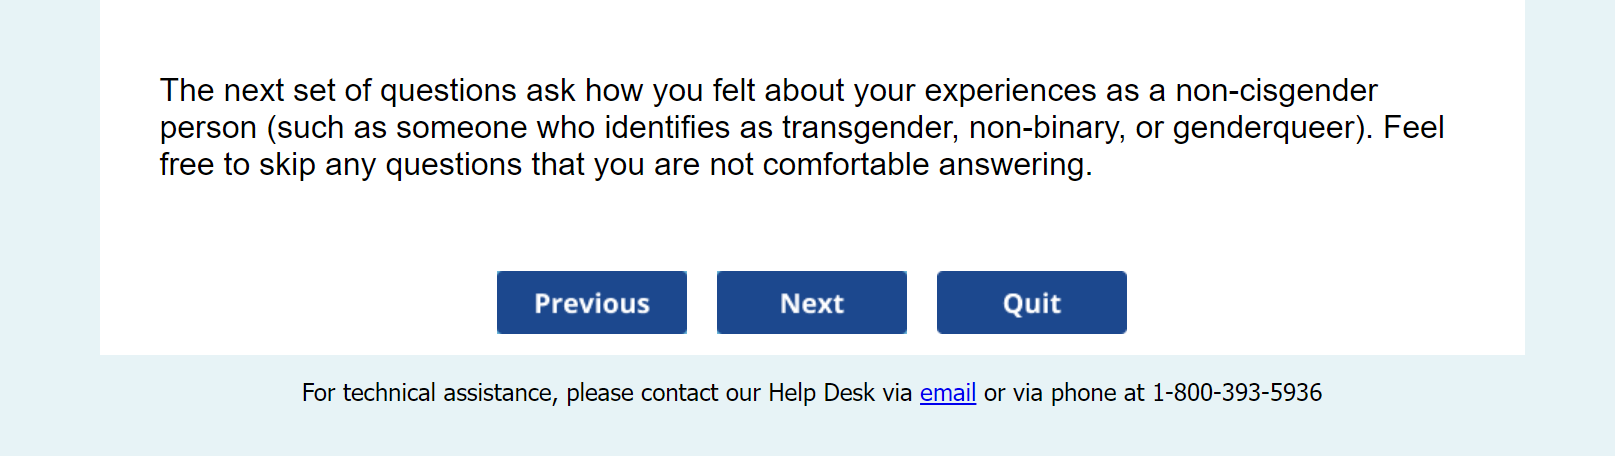Open the Help Desk email link
This screenshot has height=456, width=1615.
tap(947, 393)
